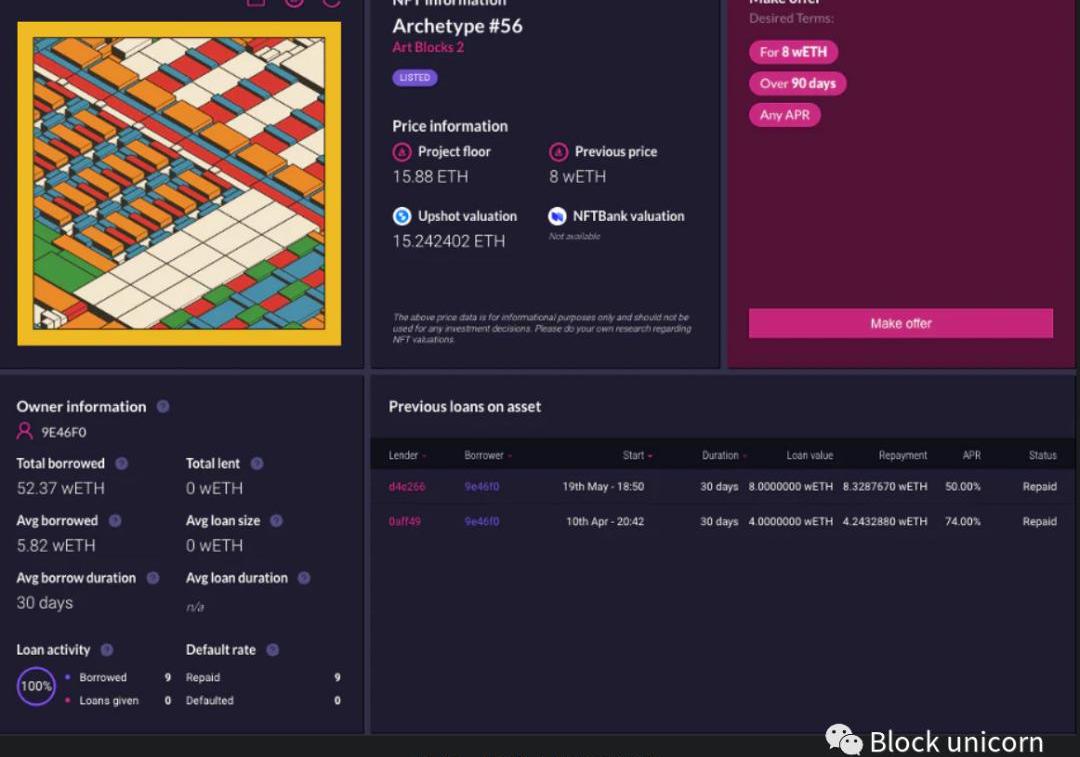Open the tooltip icon beside Avg loan size

pyautogui.click(x=276, y=521)
